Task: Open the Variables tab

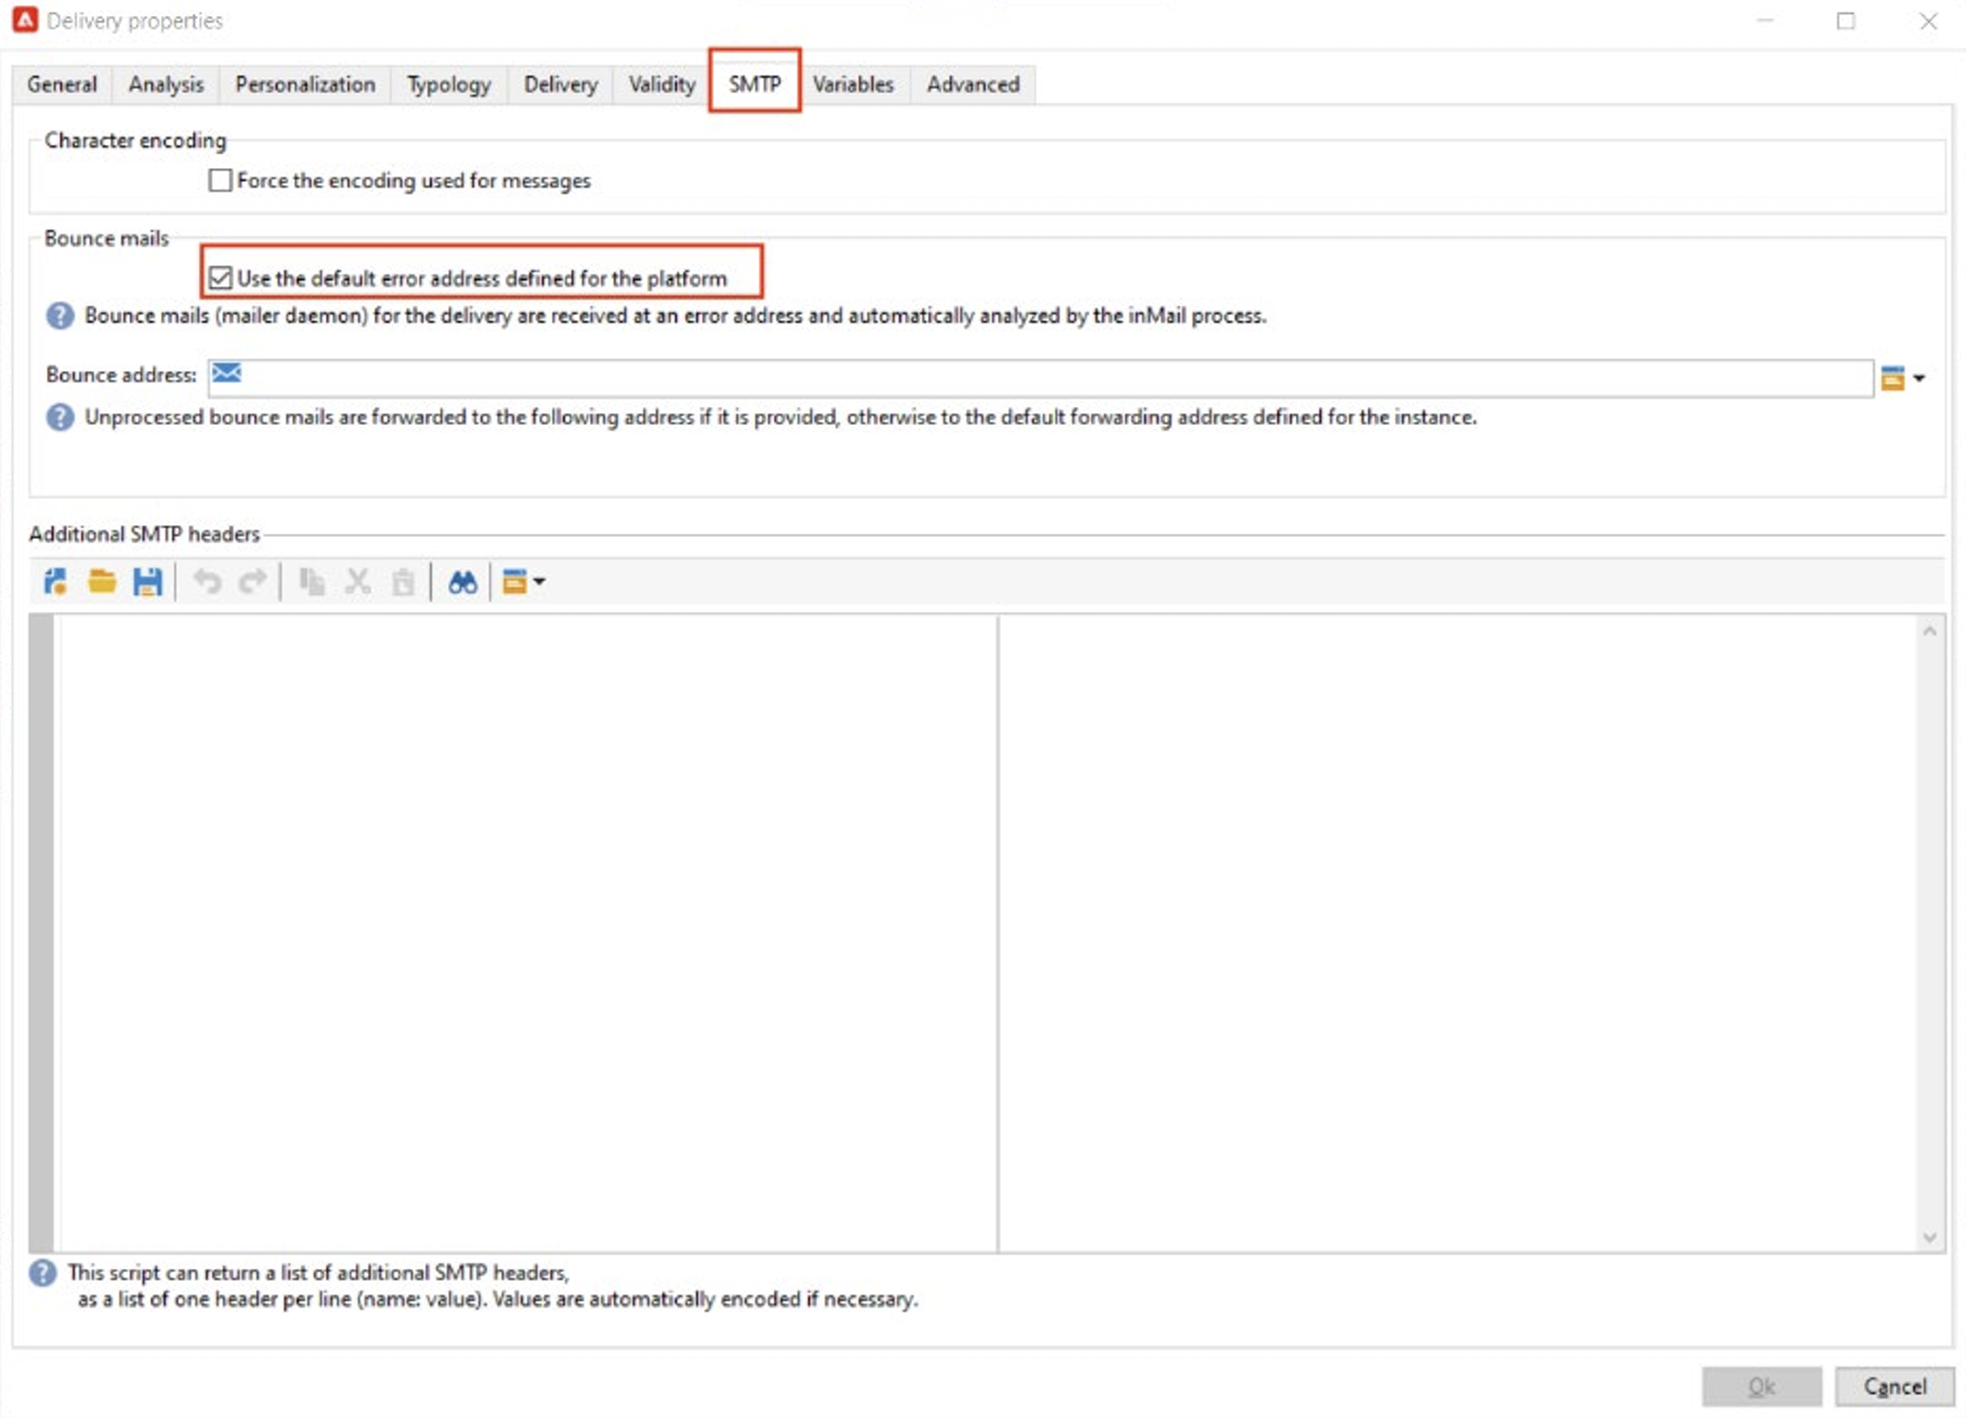Action: [852, 85]
